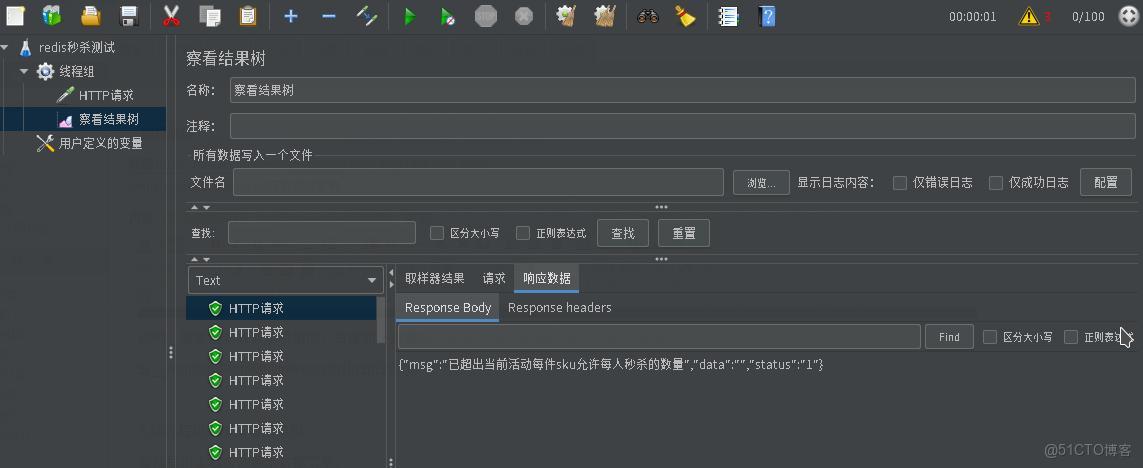This screenshot has width=1143, height=468.
Task: Open the log viewer via warning triangle icon
Action: (1029, 16)
